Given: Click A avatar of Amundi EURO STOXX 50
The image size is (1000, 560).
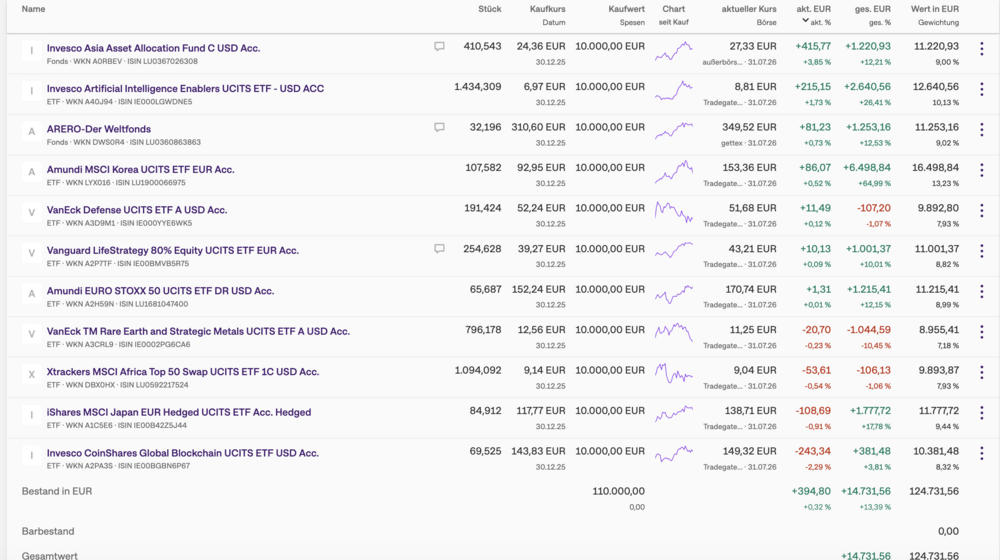Looking at the screenshot, I should pos(31,294).
